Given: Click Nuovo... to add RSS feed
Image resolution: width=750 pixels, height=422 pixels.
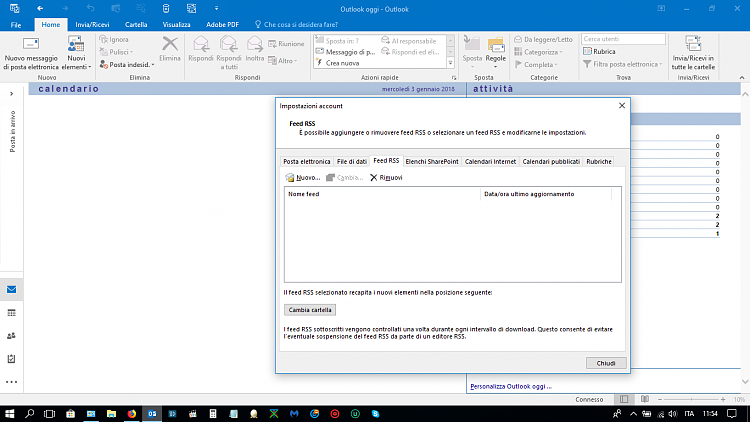Looking at the screenshot, I should coord(303,178).
